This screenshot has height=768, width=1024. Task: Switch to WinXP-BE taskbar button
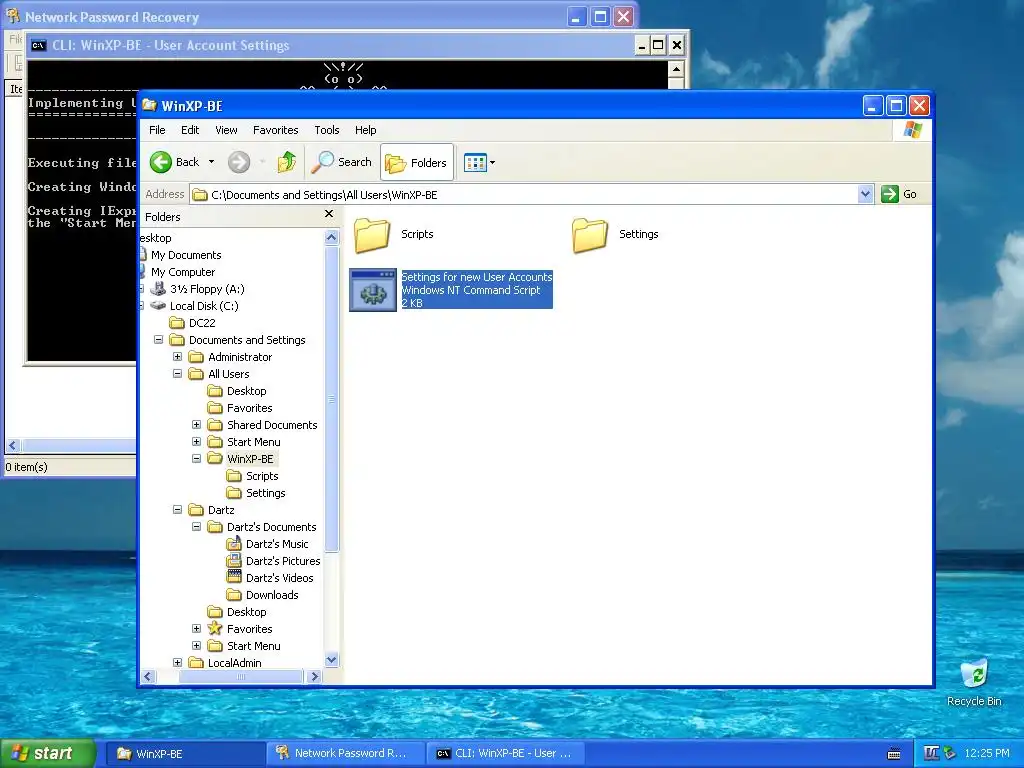[185, 754]
